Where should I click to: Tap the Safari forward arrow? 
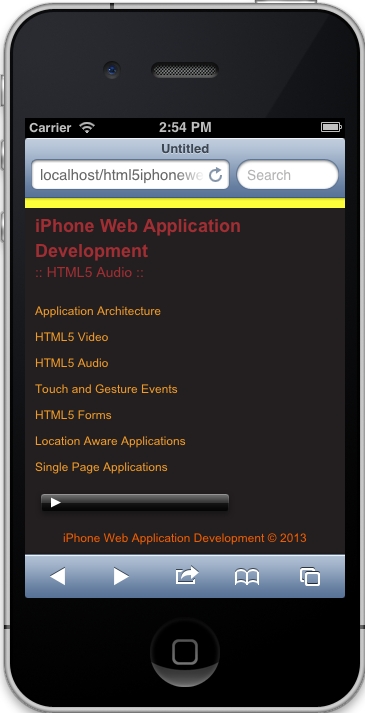click(x=121, y=576)
